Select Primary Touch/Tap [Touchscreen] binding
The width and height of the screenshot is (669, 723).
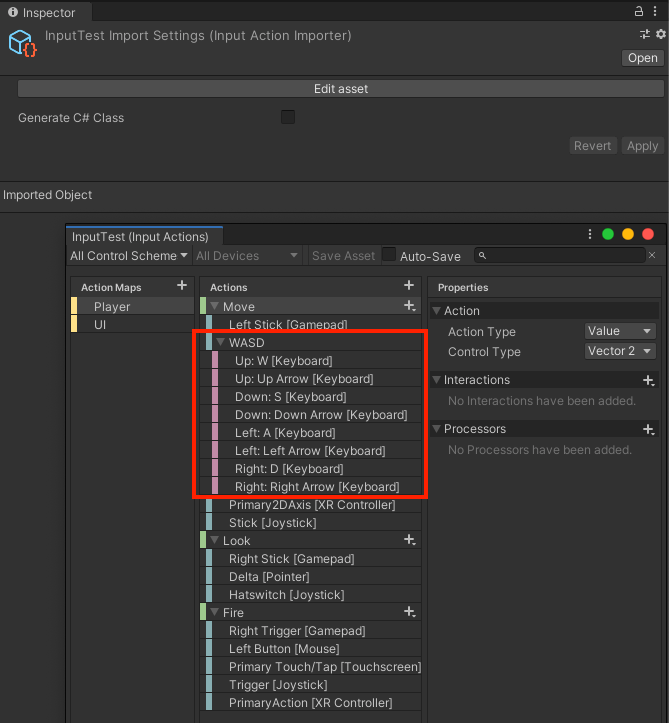point(313,666)
